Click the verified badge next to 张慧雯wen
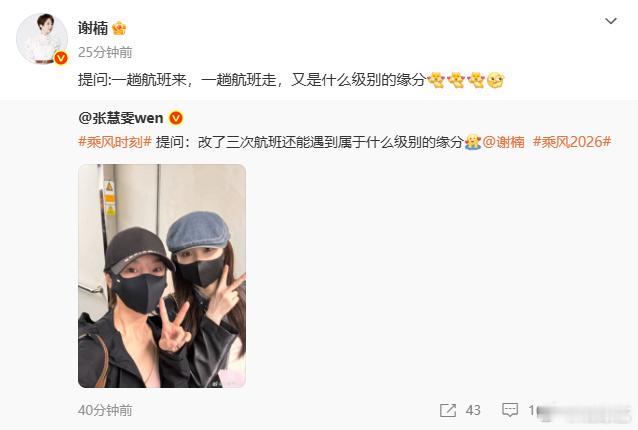The width and height of the screenshot is (638, 430). tap(176, 118)
